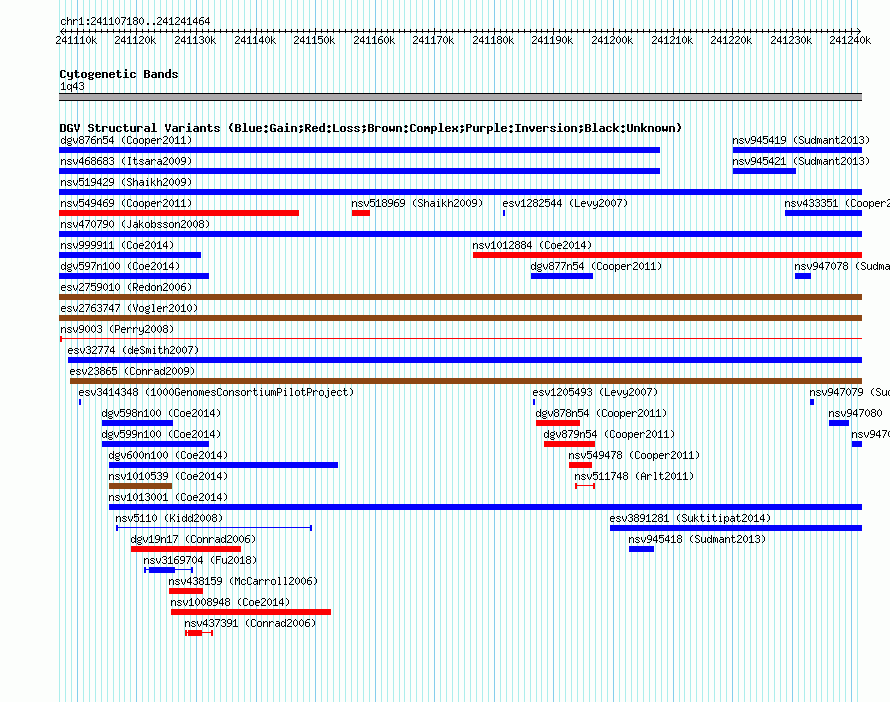Click the esv3891281 (Suktitipat2014) label
The width and height of the screenshot is (890, 702).
tap(690, 518)
